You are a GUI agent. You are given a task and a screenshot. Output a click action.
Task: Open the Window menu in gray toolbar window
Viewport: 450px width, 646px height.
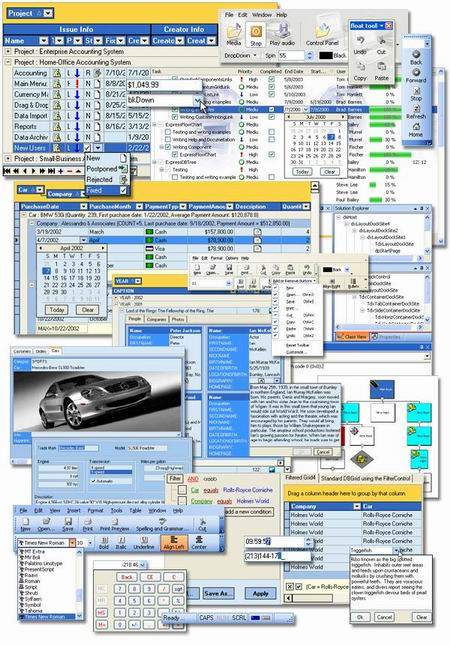tap(261, 15)
